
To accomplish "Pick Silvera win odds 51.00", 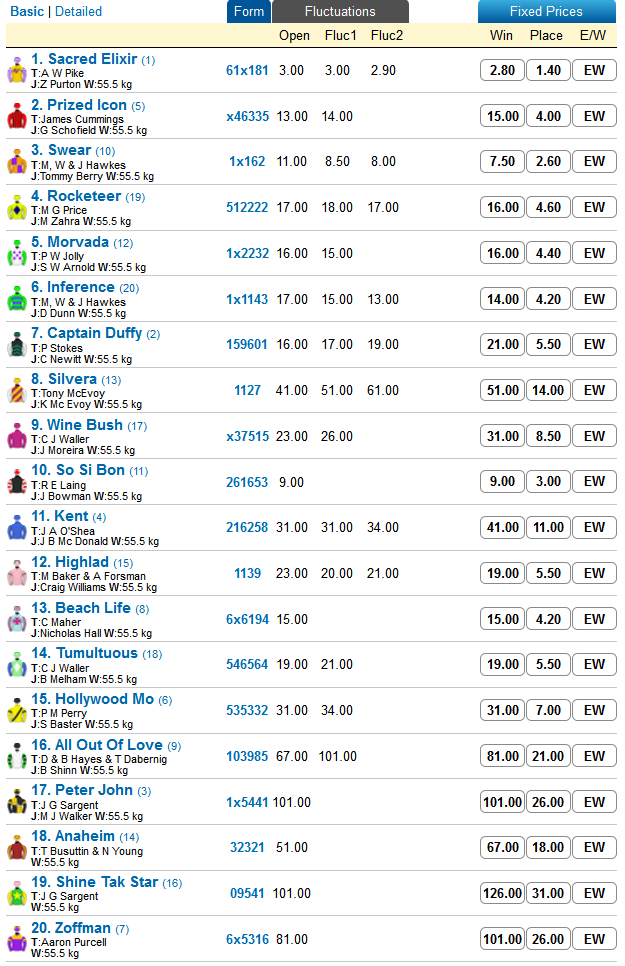I will [502, 391].
